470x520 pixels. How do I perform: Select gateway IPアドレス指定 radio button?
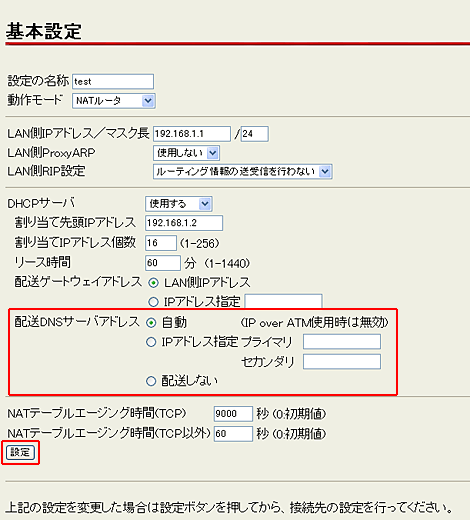click(x=153, y=302)
